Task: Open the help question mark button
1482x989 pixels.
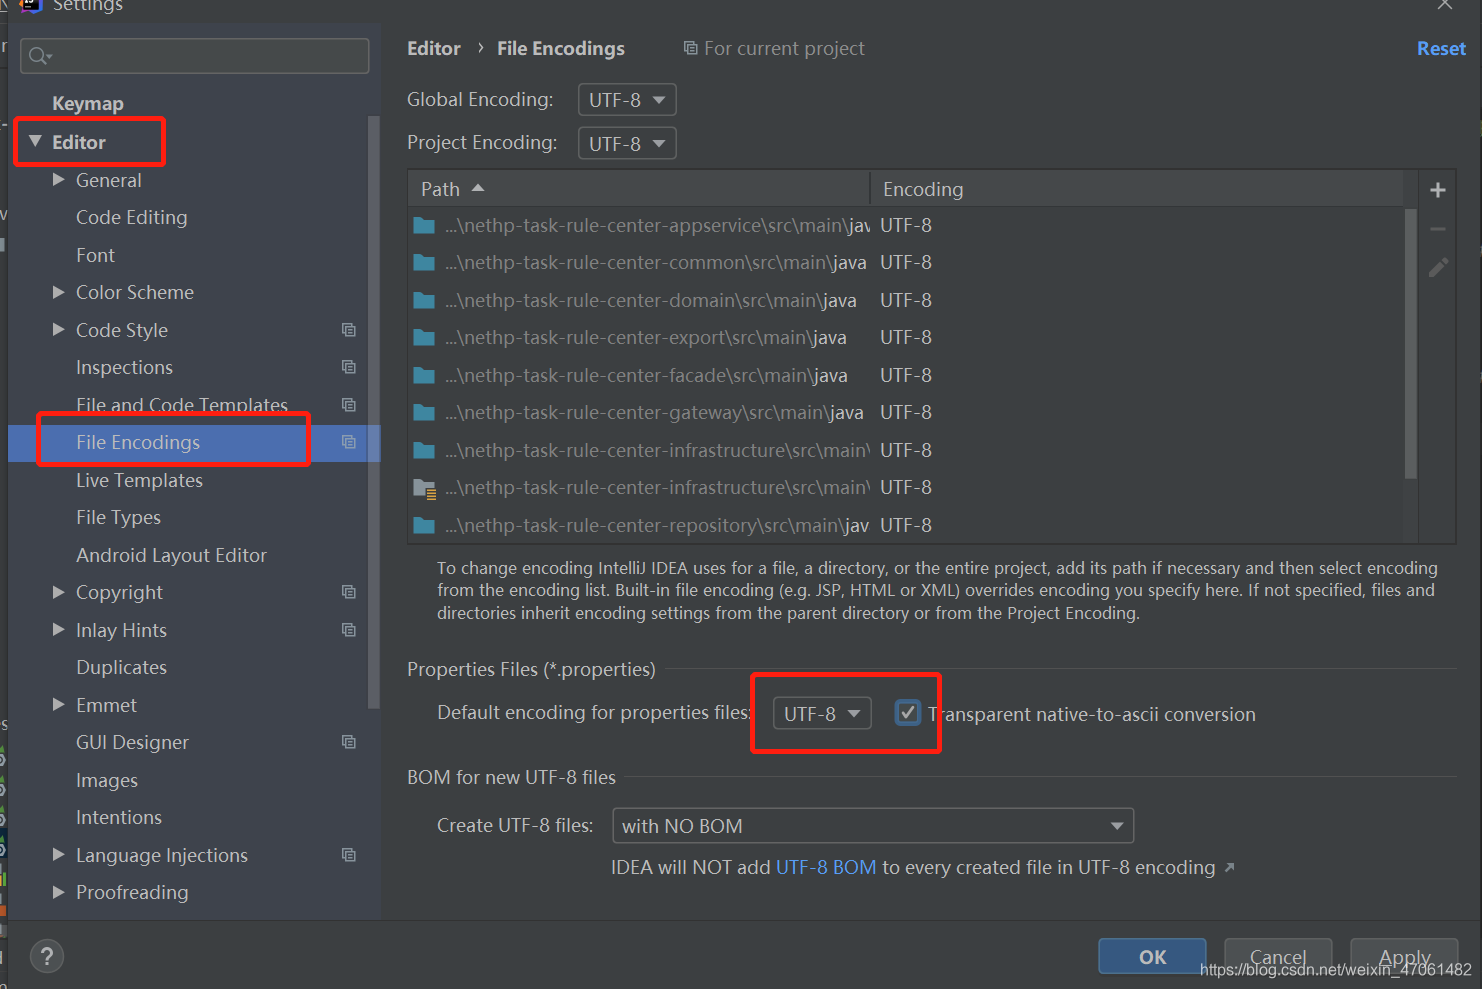Action: (x=47, y=956)
